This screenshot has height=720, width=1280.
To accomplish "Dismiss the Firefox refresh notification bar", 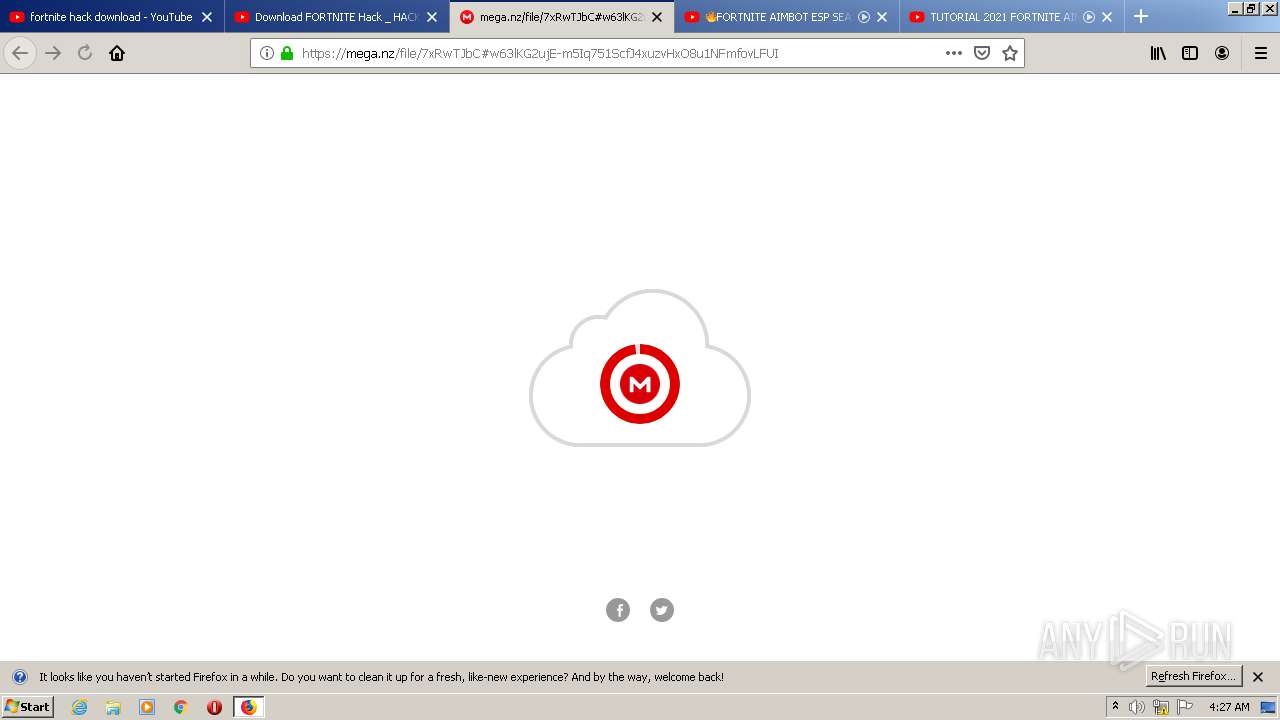I will [x=1258, y=677].
